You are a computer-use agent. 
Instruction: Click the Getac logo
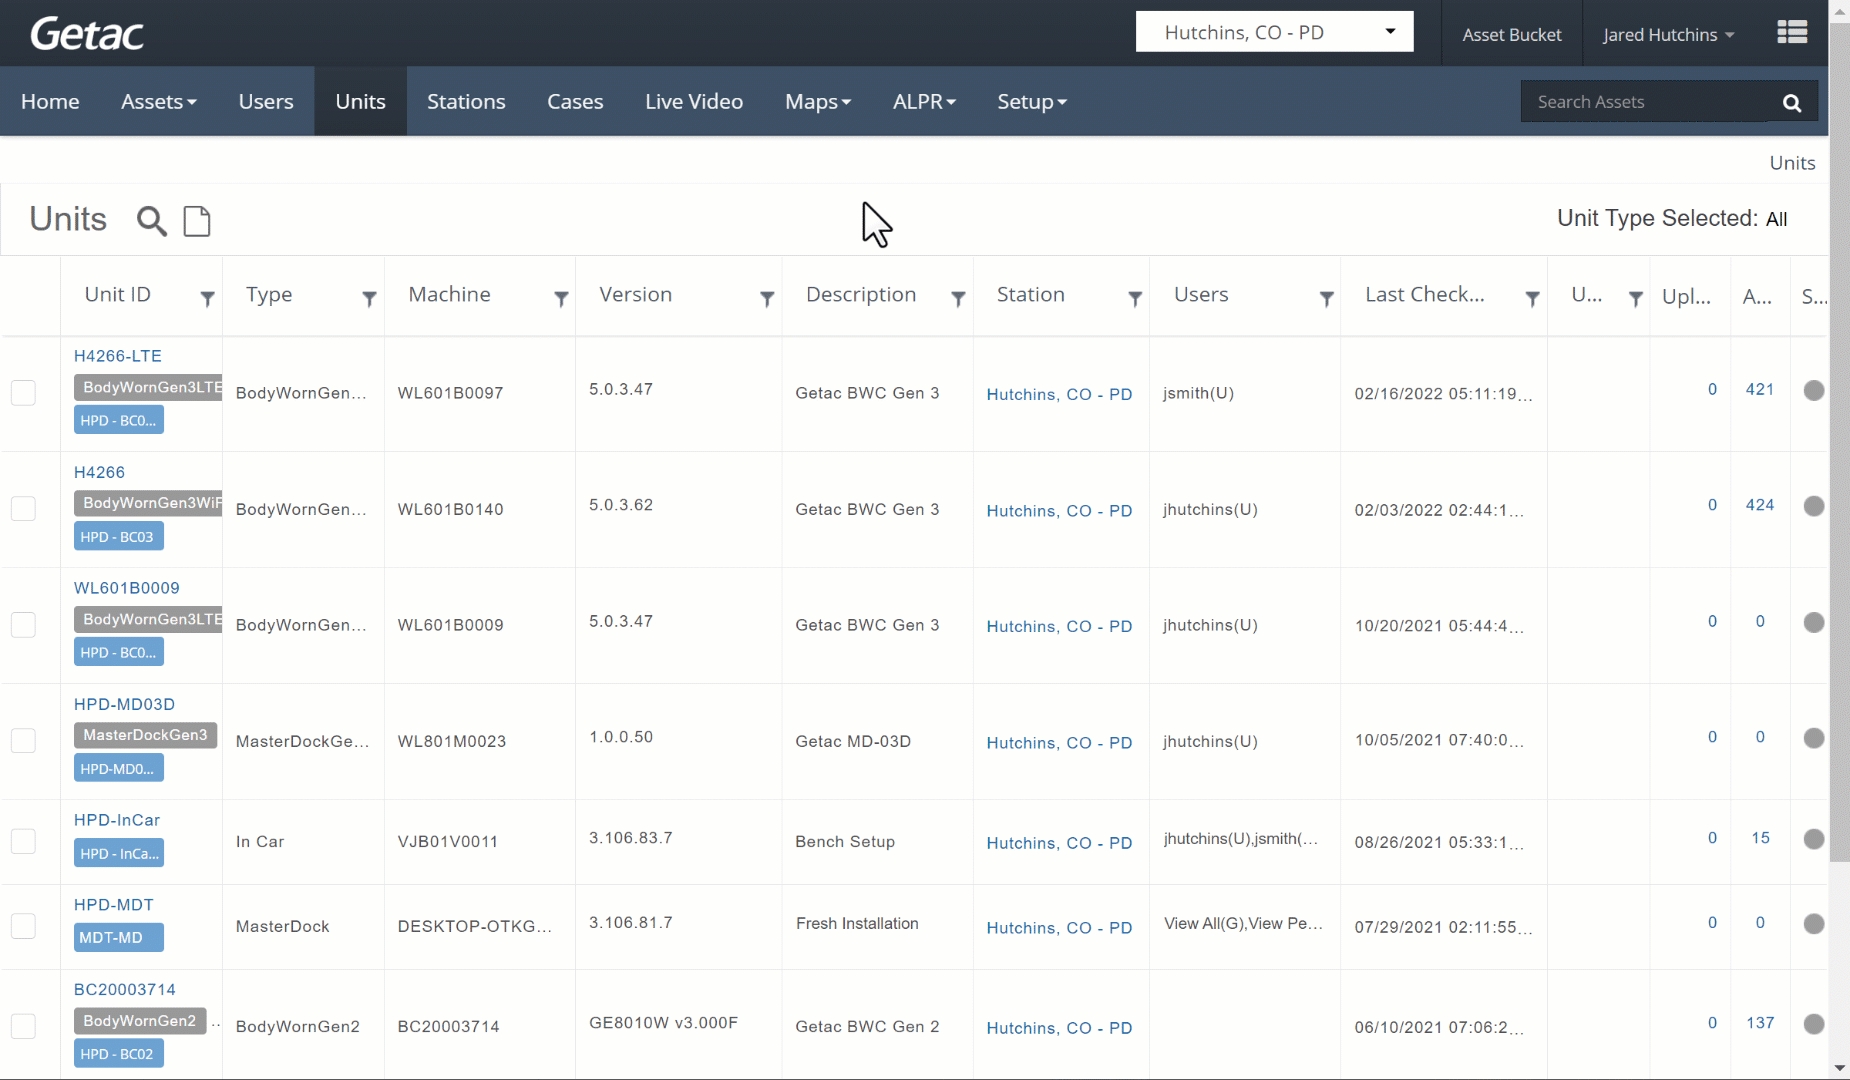point(87,34)
